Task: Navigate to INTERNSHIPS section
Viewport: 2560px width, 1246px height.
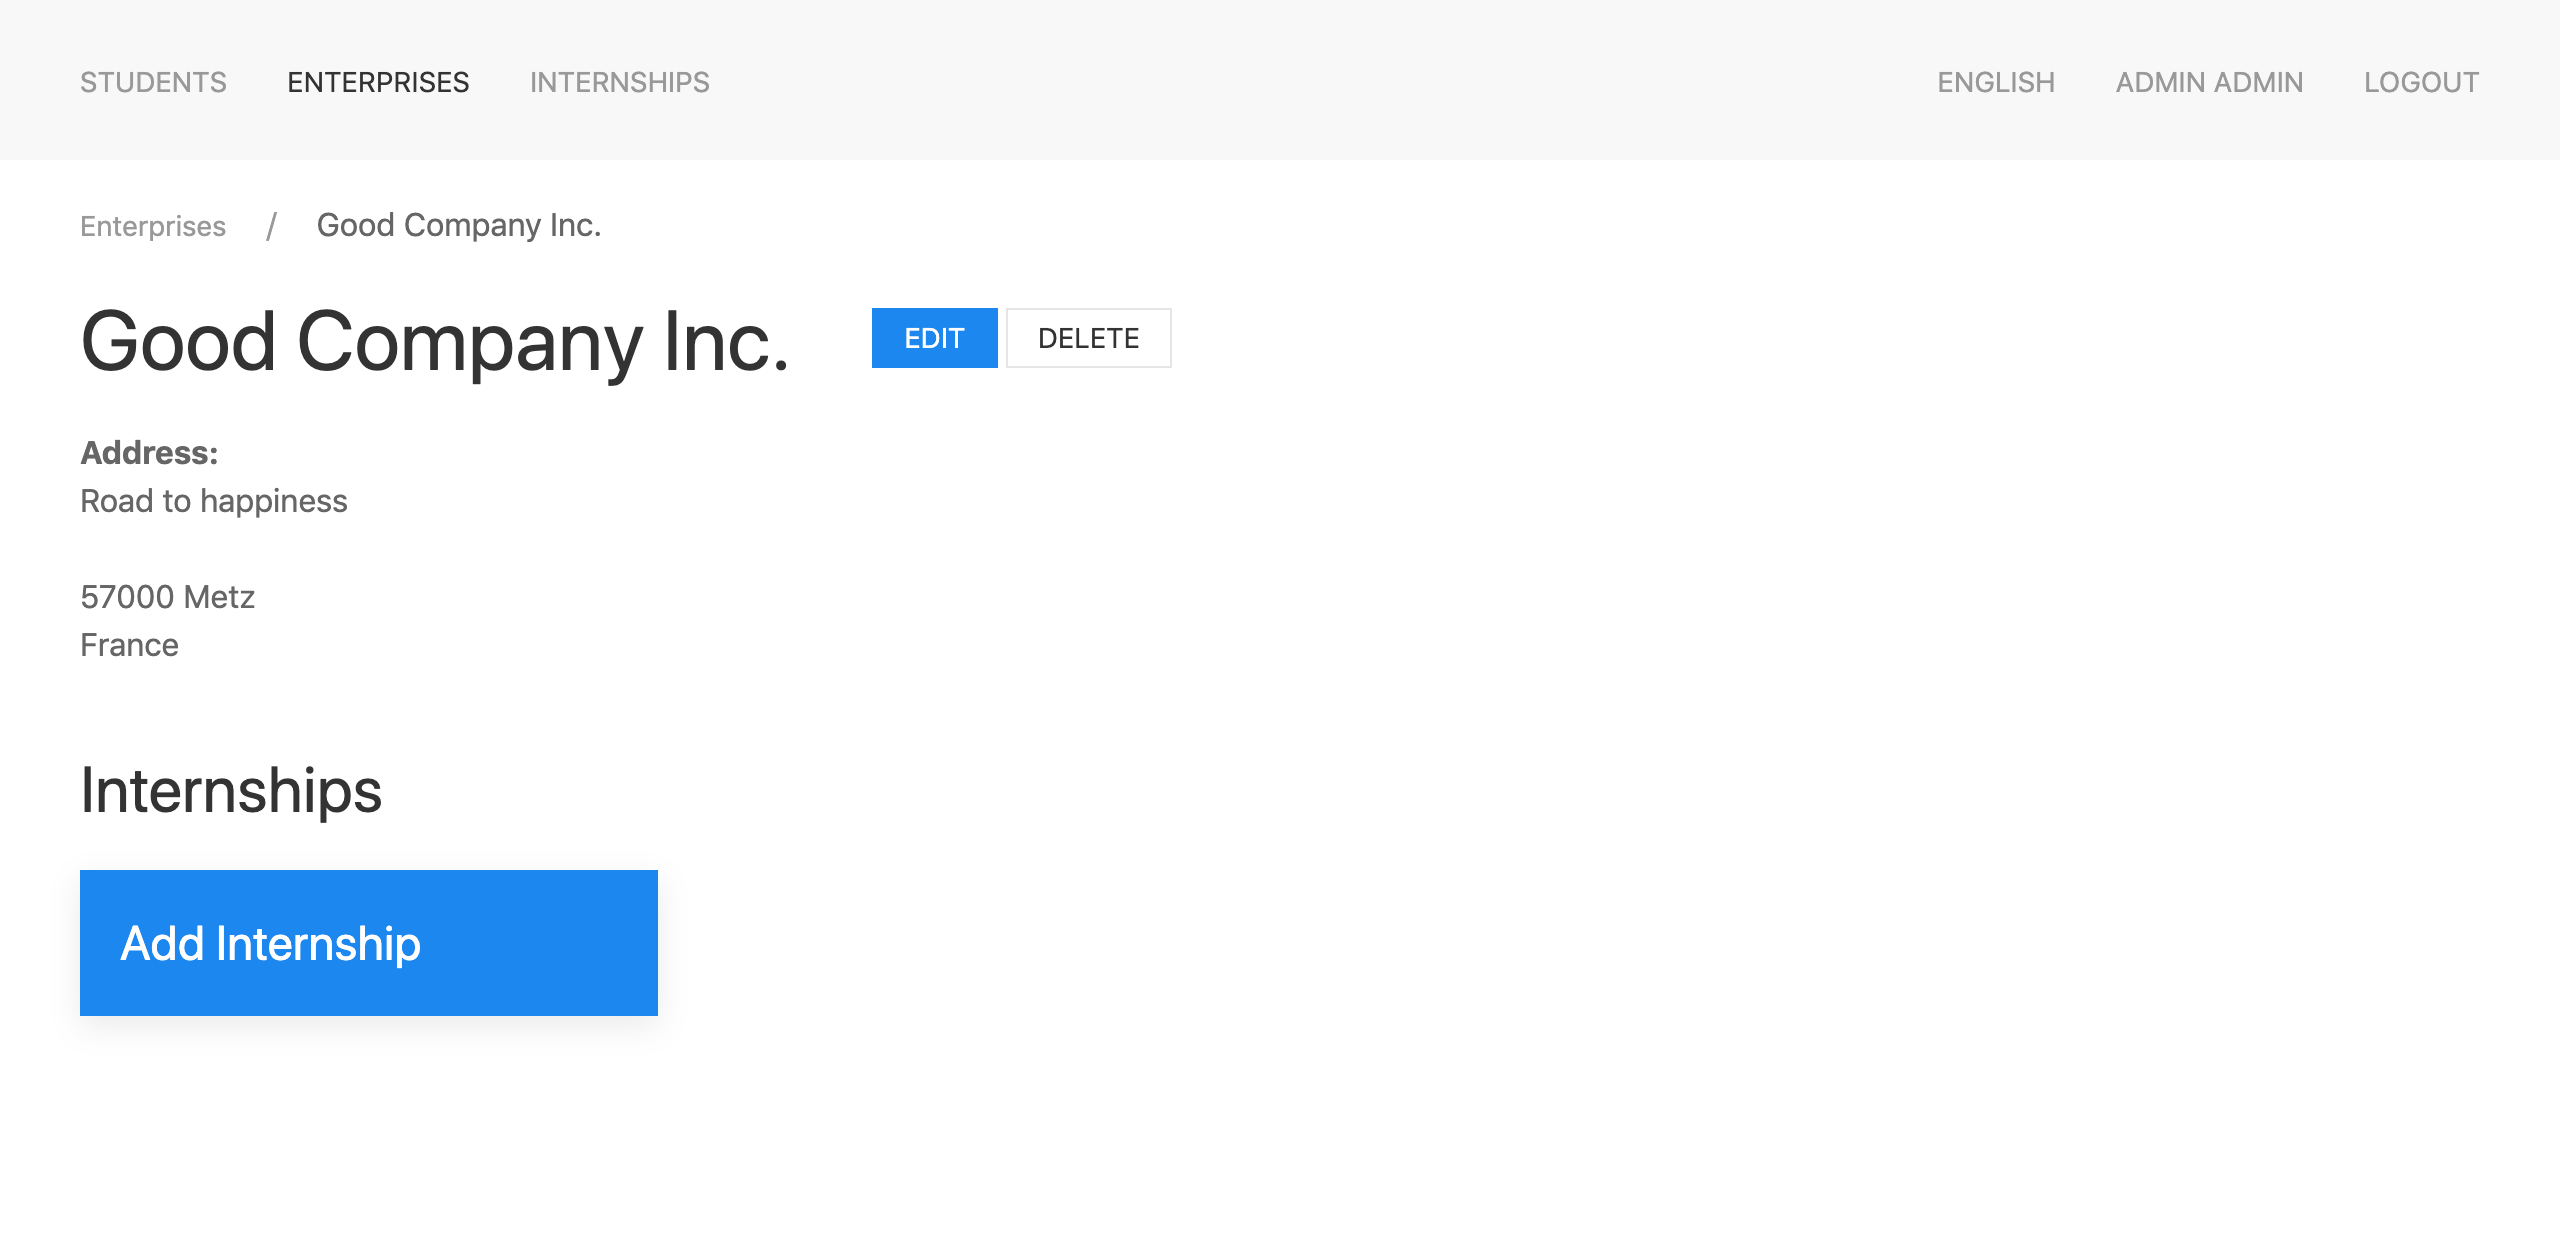Action: click(620, 82)
